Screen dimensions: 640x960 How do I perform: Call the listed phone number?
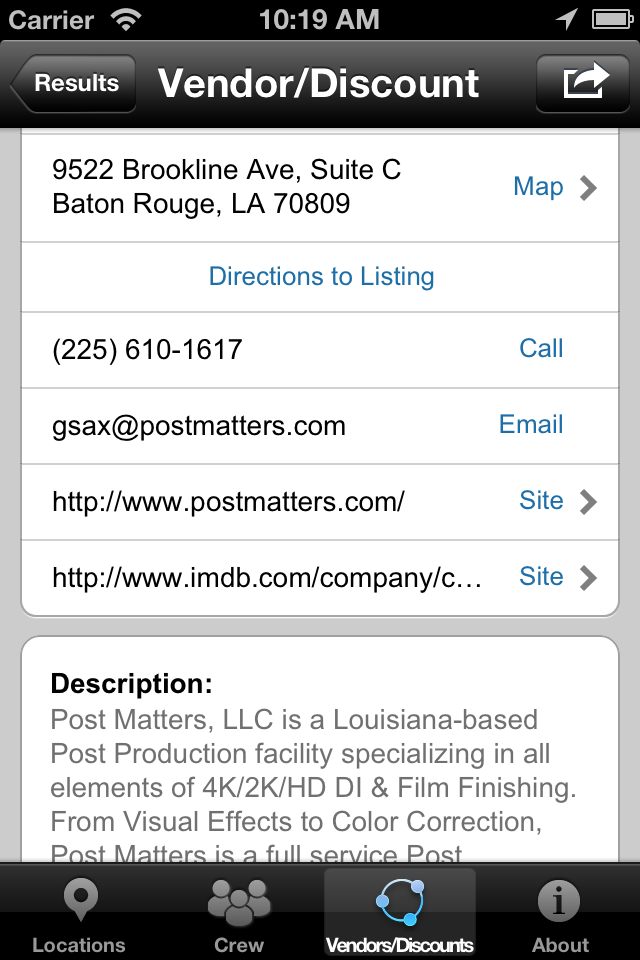[x=541, y=348]
